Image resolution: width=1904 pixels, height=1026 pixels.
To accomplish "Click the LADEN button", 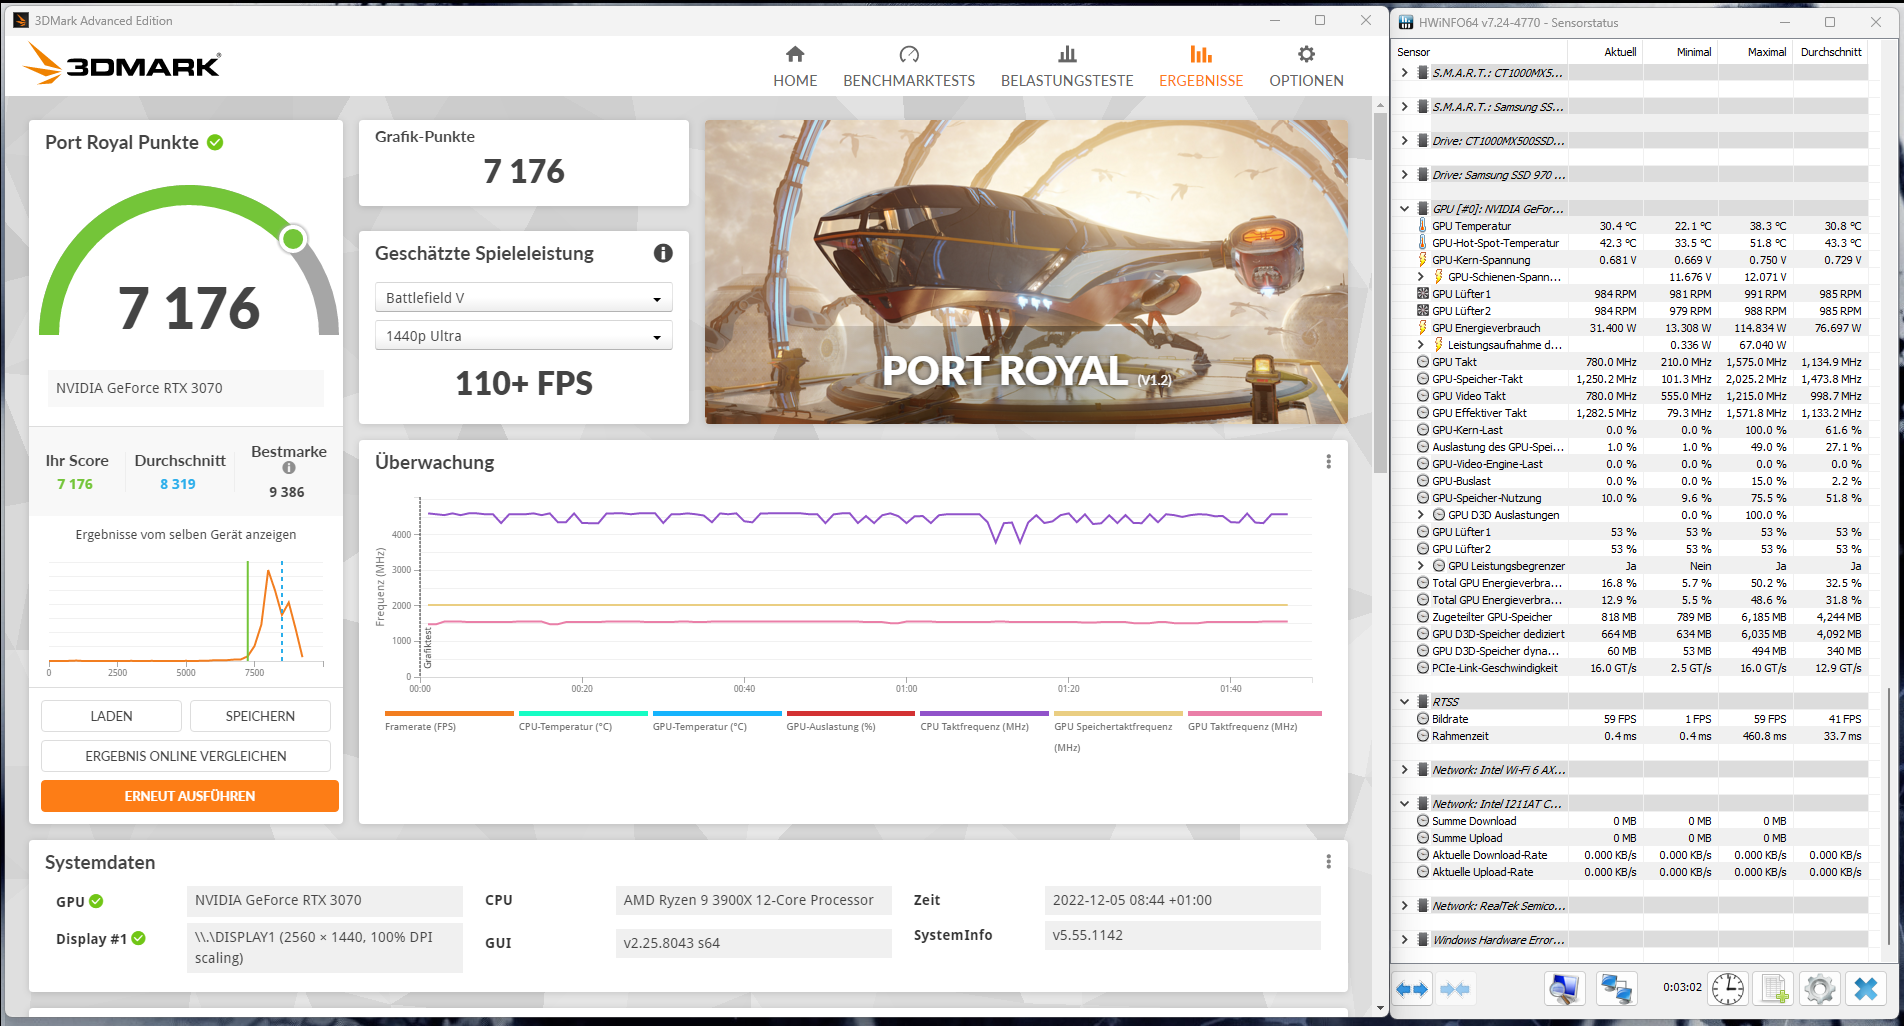I will 111,716.
